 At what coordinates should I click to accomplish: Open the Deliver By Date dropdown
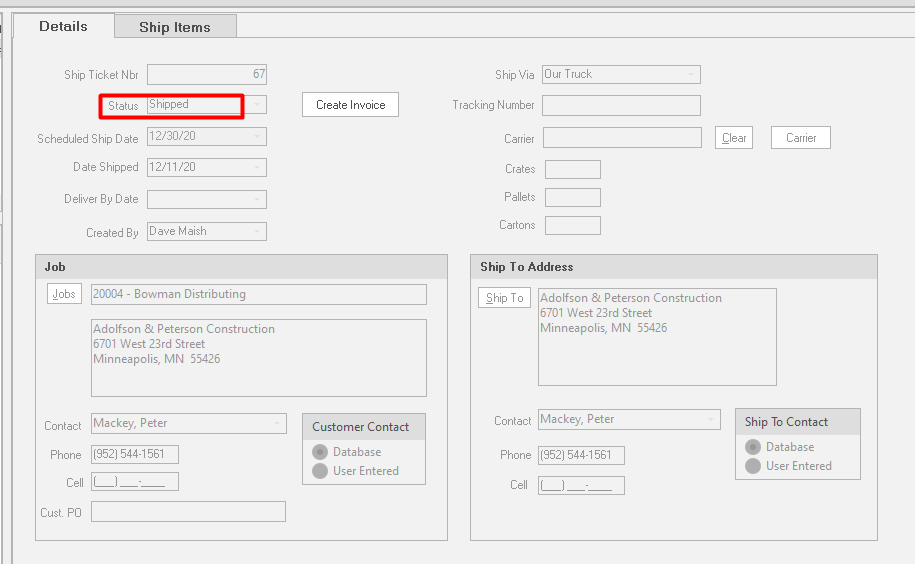pos(257,199)
